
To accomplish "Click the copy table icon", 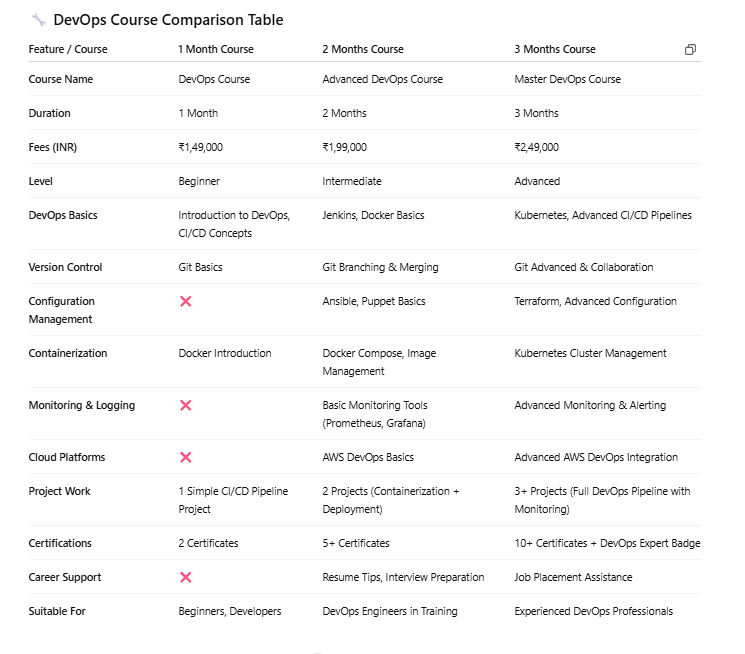I will click(x=690, y=50).
